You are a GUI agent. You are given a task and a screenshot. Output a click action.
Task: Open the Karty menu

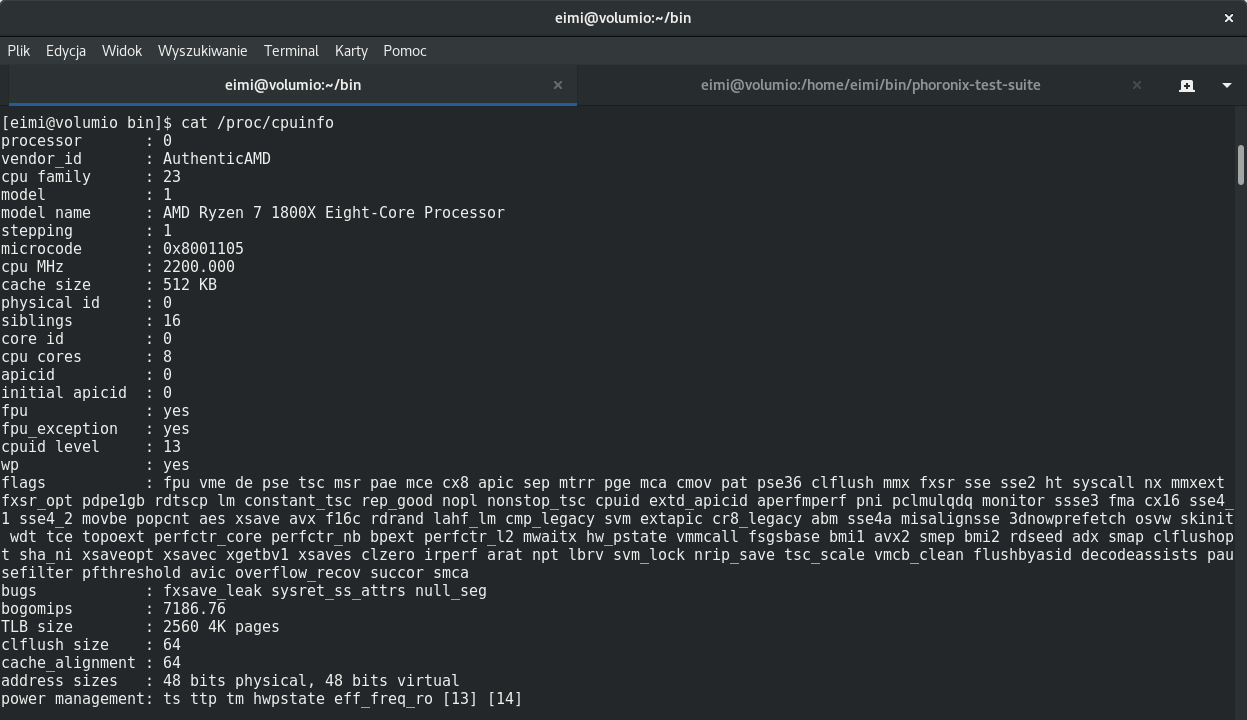coord(351,50)
